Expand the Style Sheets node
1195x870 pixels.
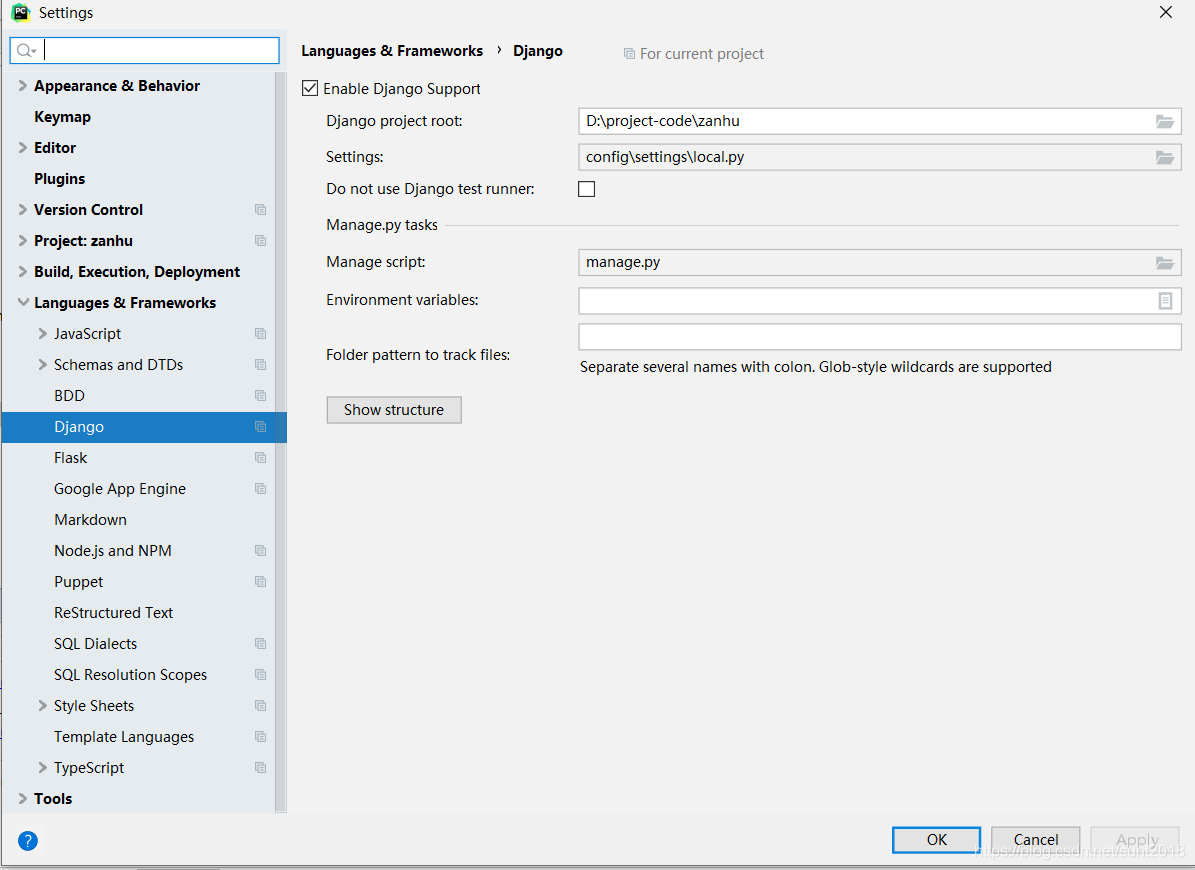pos(43,705)
